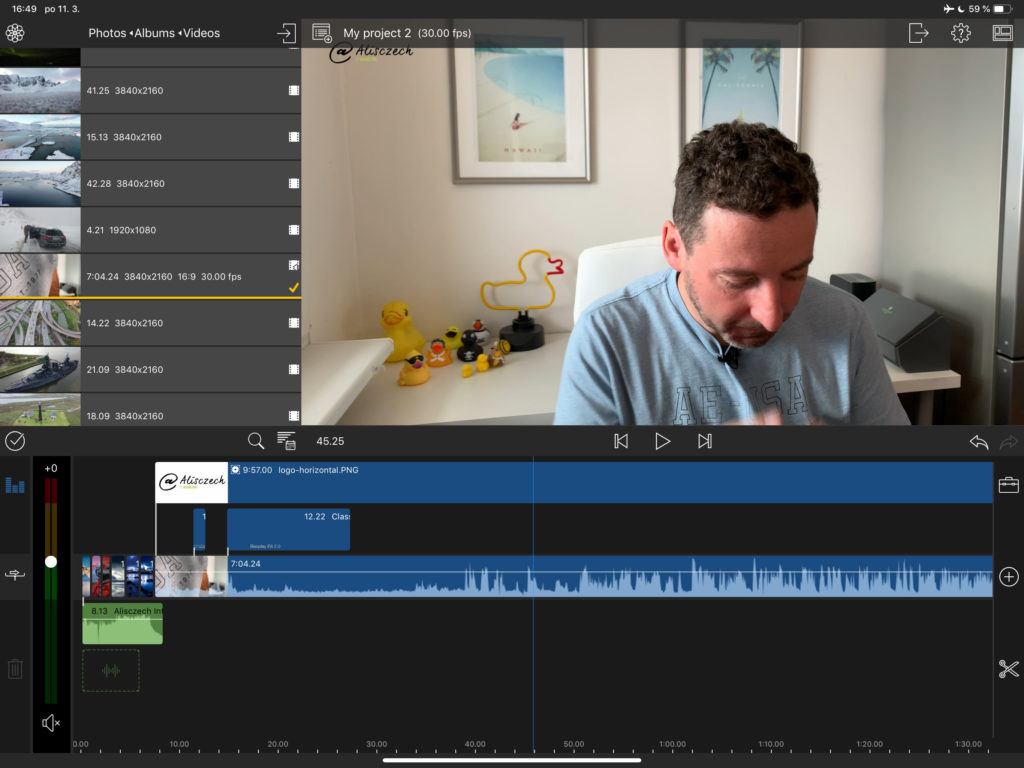Open the magnifier search icon
The image size is (1024, 768).
(x=256, y=441)
